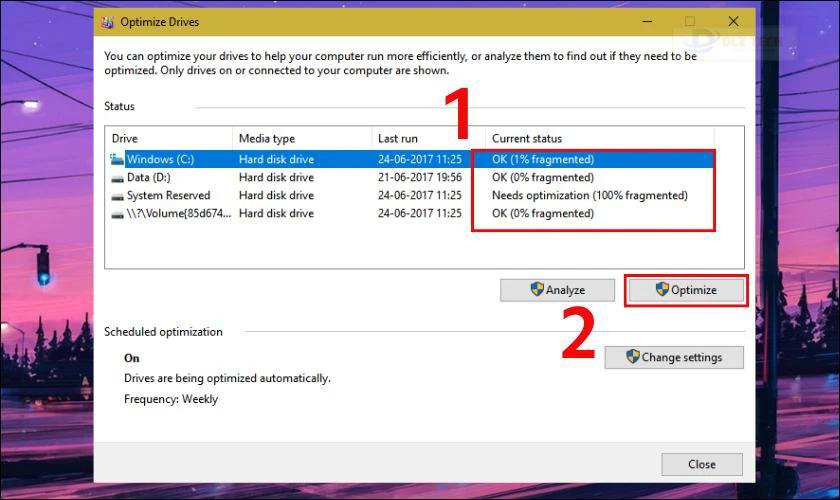Viewport: 840px width, 500px height.
Task: Select the \\?\Volume{85d674... drive row
Action: coord(411,213)
